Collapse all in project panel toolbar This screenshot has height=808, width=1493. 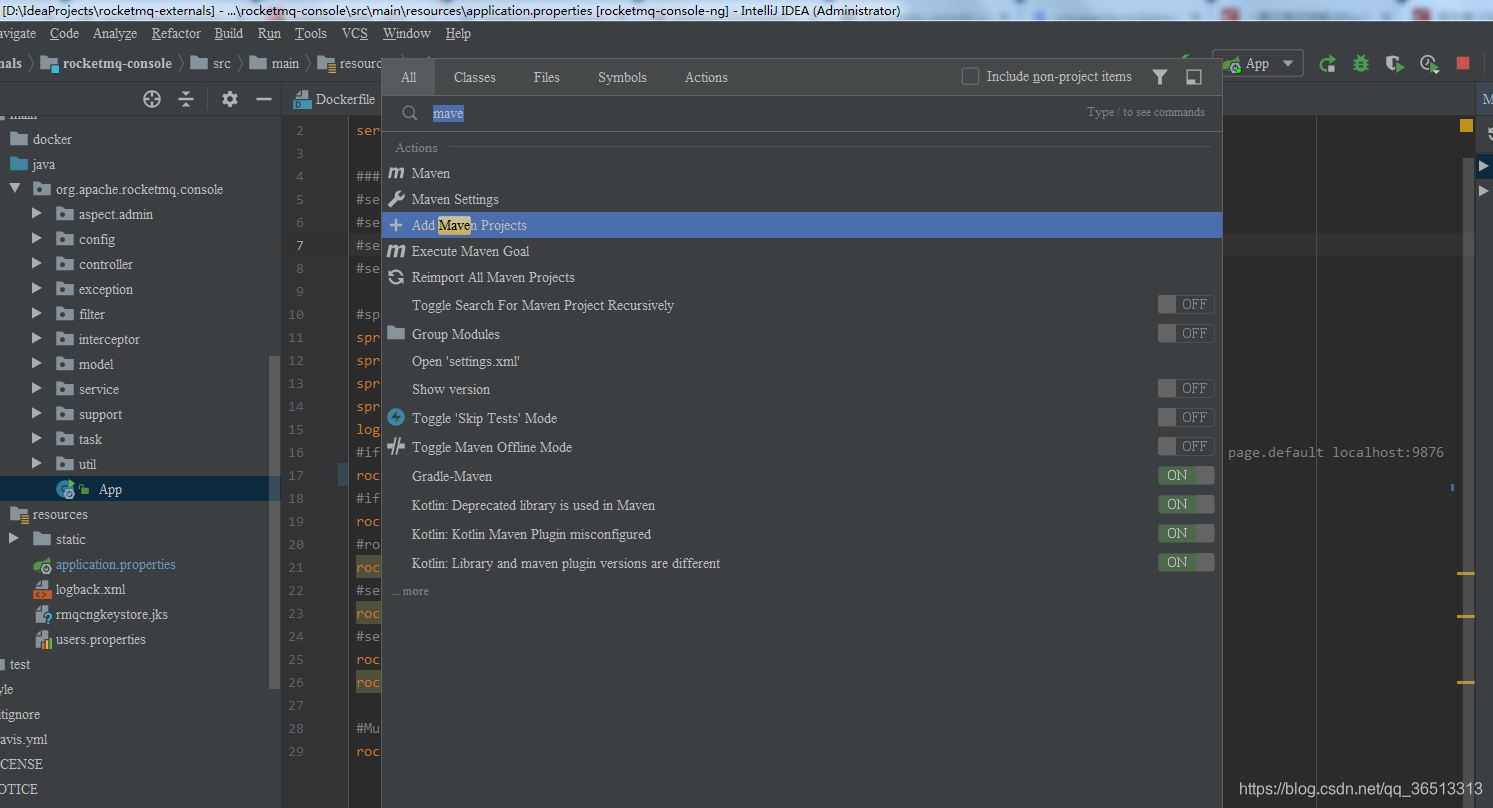tap(186, 99)
